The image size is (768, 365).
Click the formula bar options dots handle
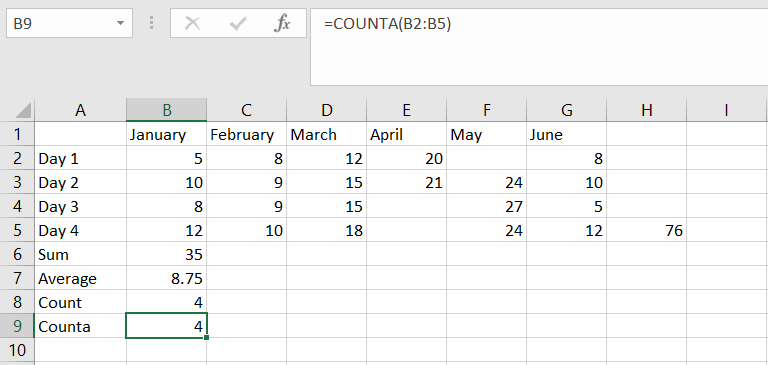pos(151,23)
